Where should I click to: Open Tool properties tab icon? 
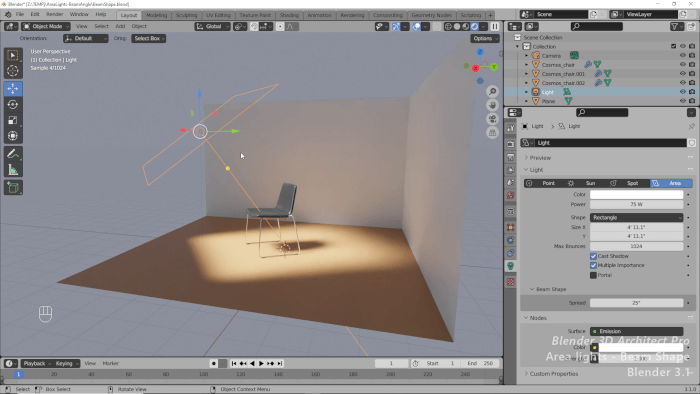click(511, 128)
